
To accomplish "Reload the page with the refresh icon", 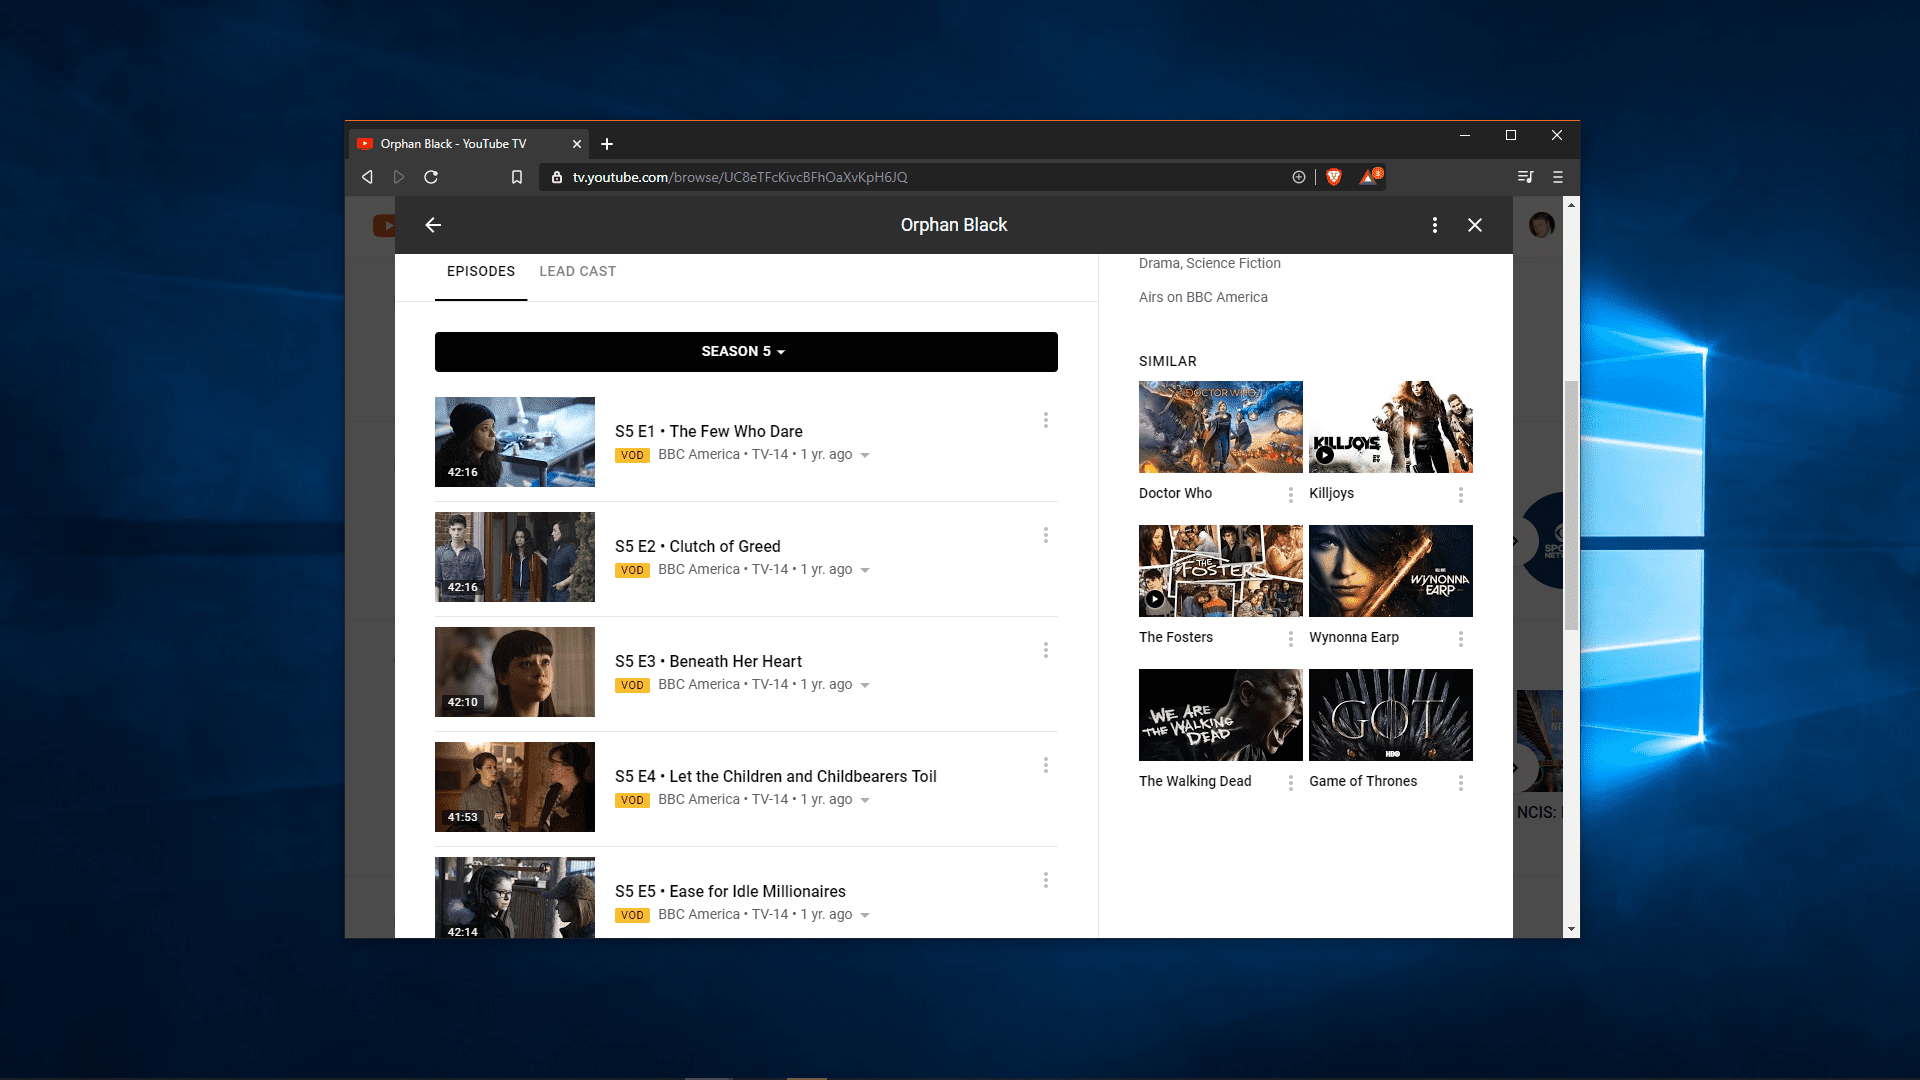I will 431,177.
